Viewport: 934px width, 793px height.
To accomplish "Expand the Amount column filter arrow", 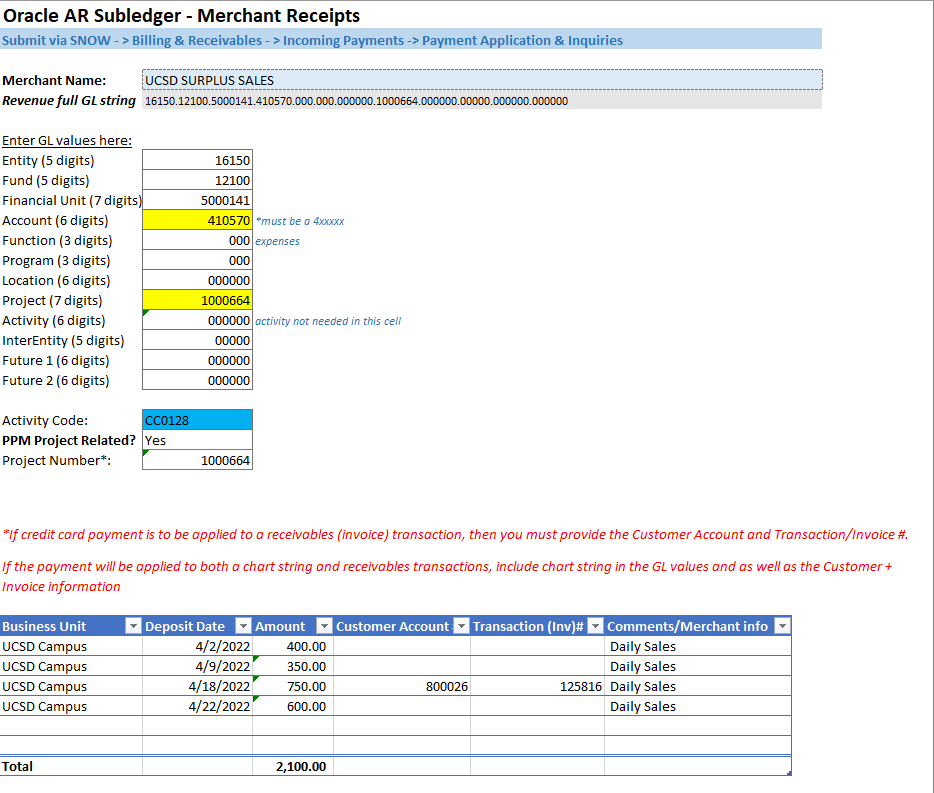I will [322, 626].
